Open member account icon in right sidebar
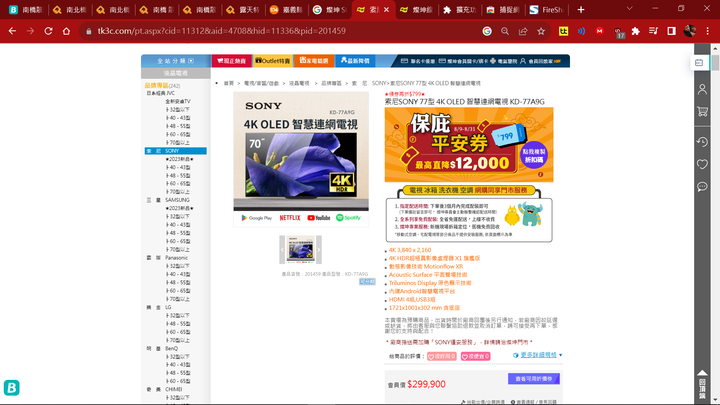 click(702, 89)
